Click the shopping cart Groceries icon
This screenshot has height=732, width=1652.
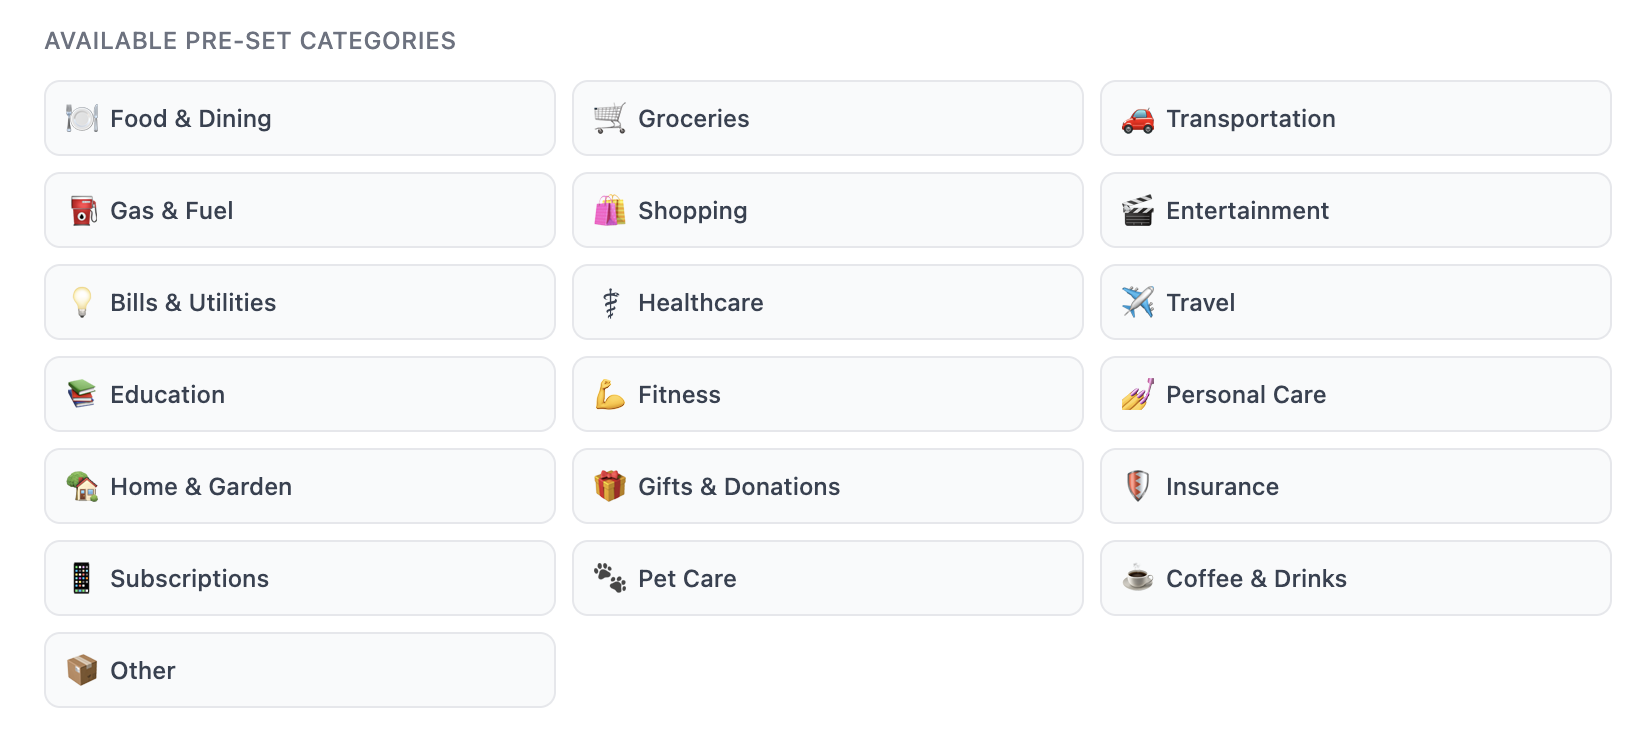pos(610,118)
